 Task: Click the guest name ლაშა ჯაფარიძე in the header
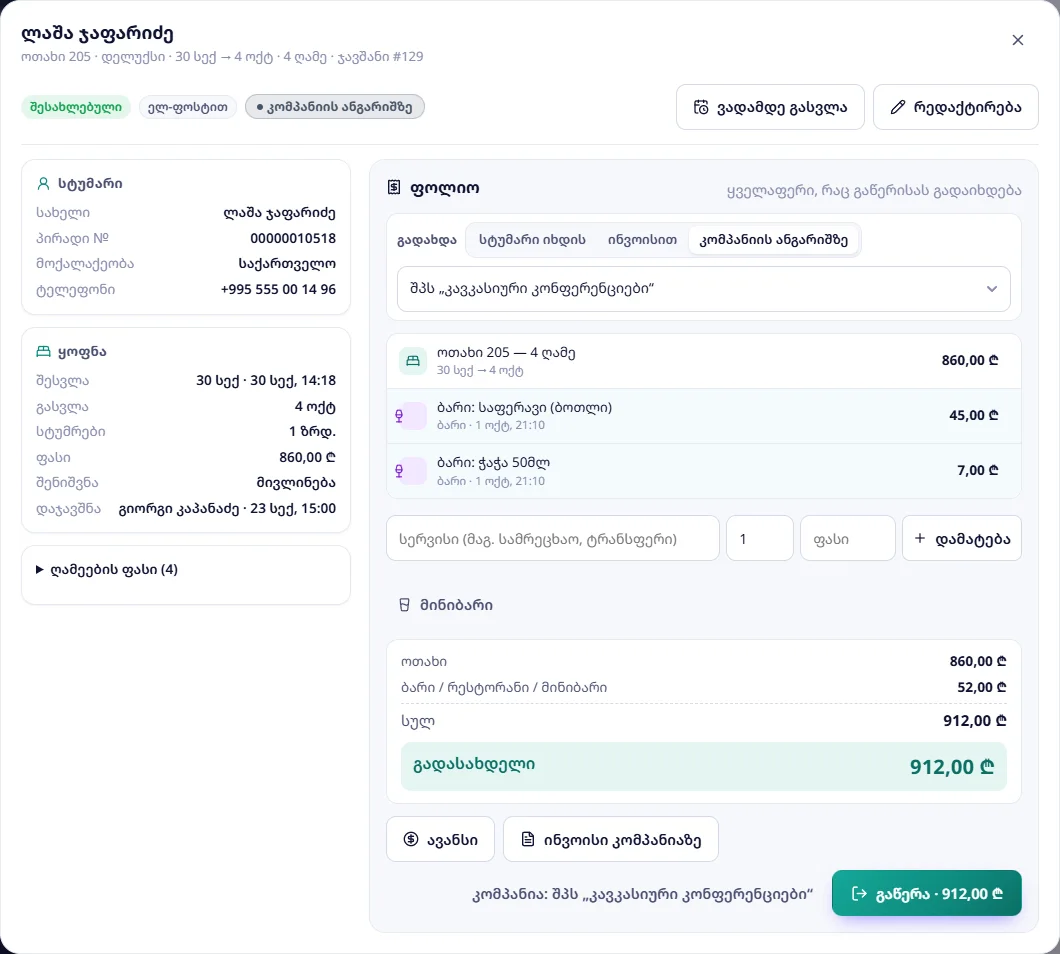(x=97, y=33)
